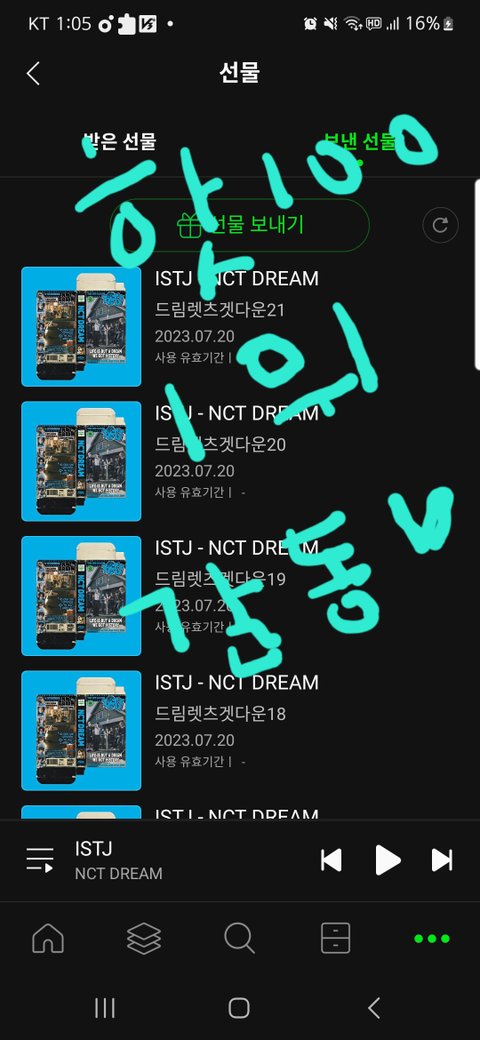Screen dimensions: 480x1040
Task: Open the playlist queue icon in player bar
Action: 40,860
